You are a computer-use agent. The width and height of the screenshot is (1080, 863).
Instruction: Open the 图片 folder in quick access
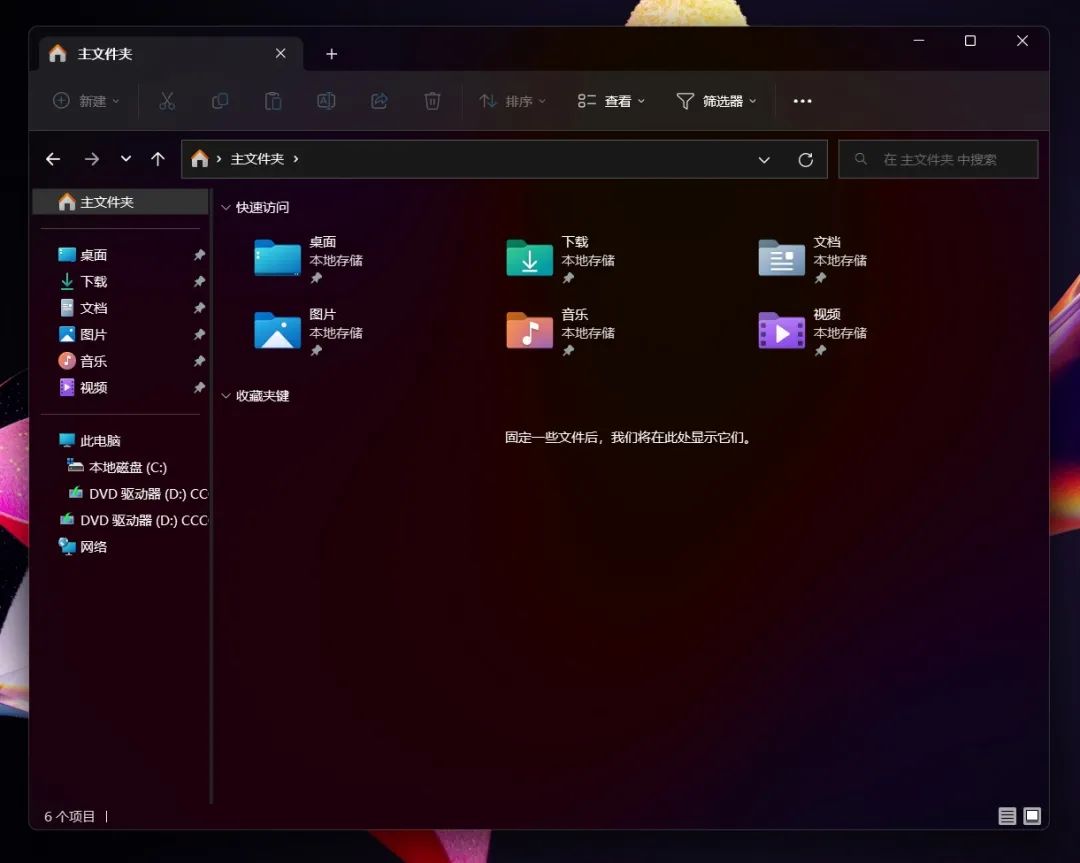(309, 332)
